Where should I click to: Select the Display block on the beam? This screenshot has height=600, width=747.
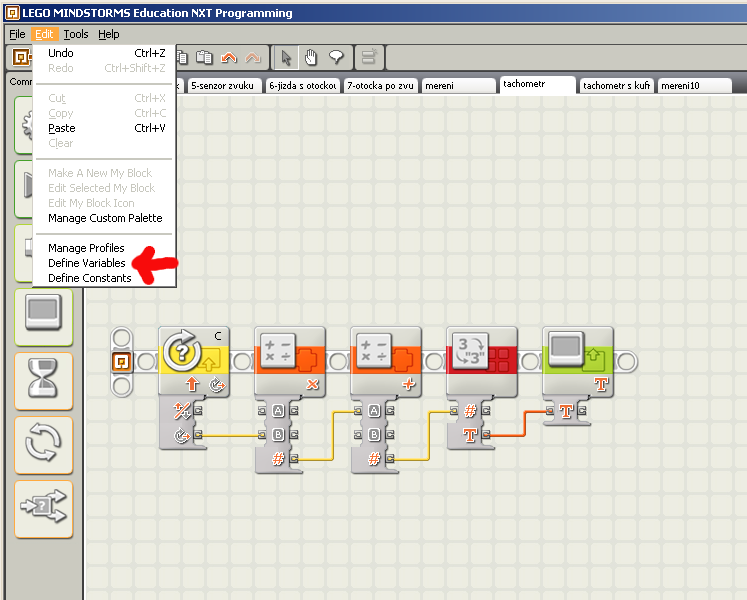(578, 362)
